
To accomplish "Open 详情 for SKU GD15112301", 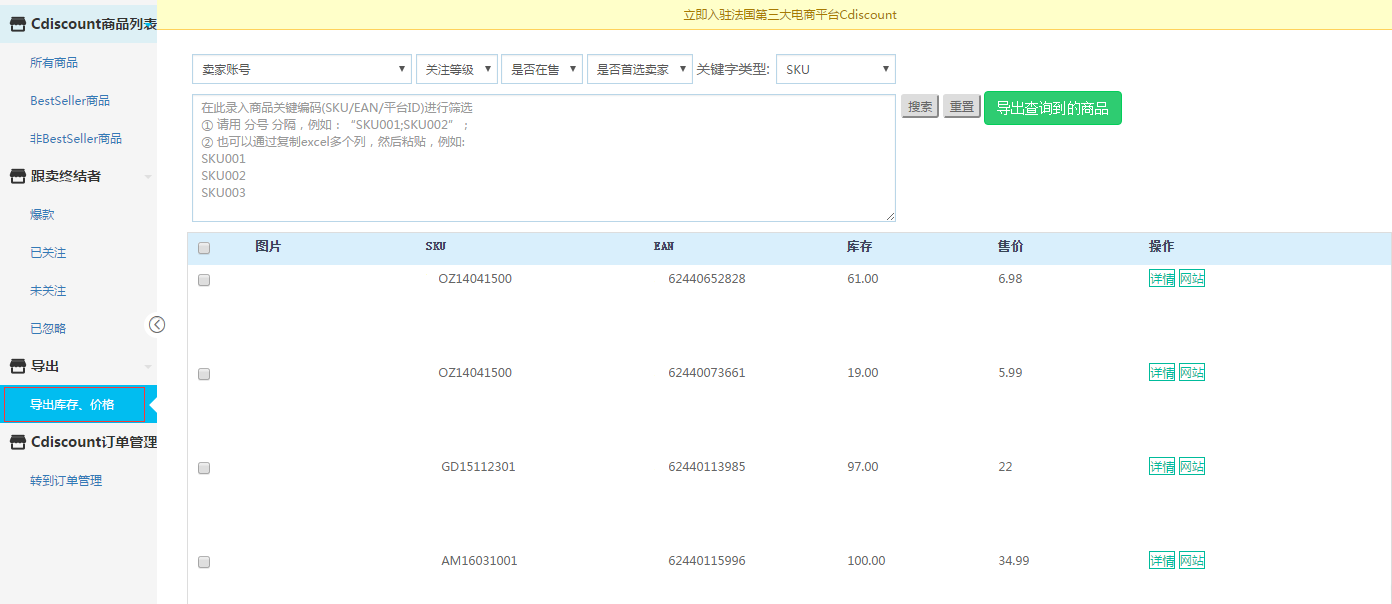I will click(x=1162, y=466).
